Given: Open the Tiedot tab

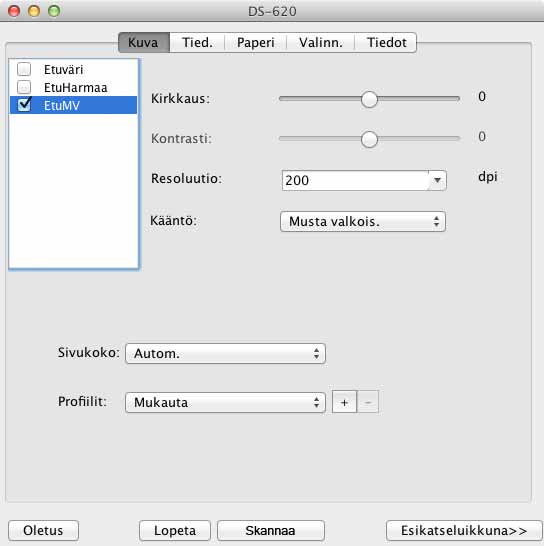Looking at the screenshot, I should 386,42.
